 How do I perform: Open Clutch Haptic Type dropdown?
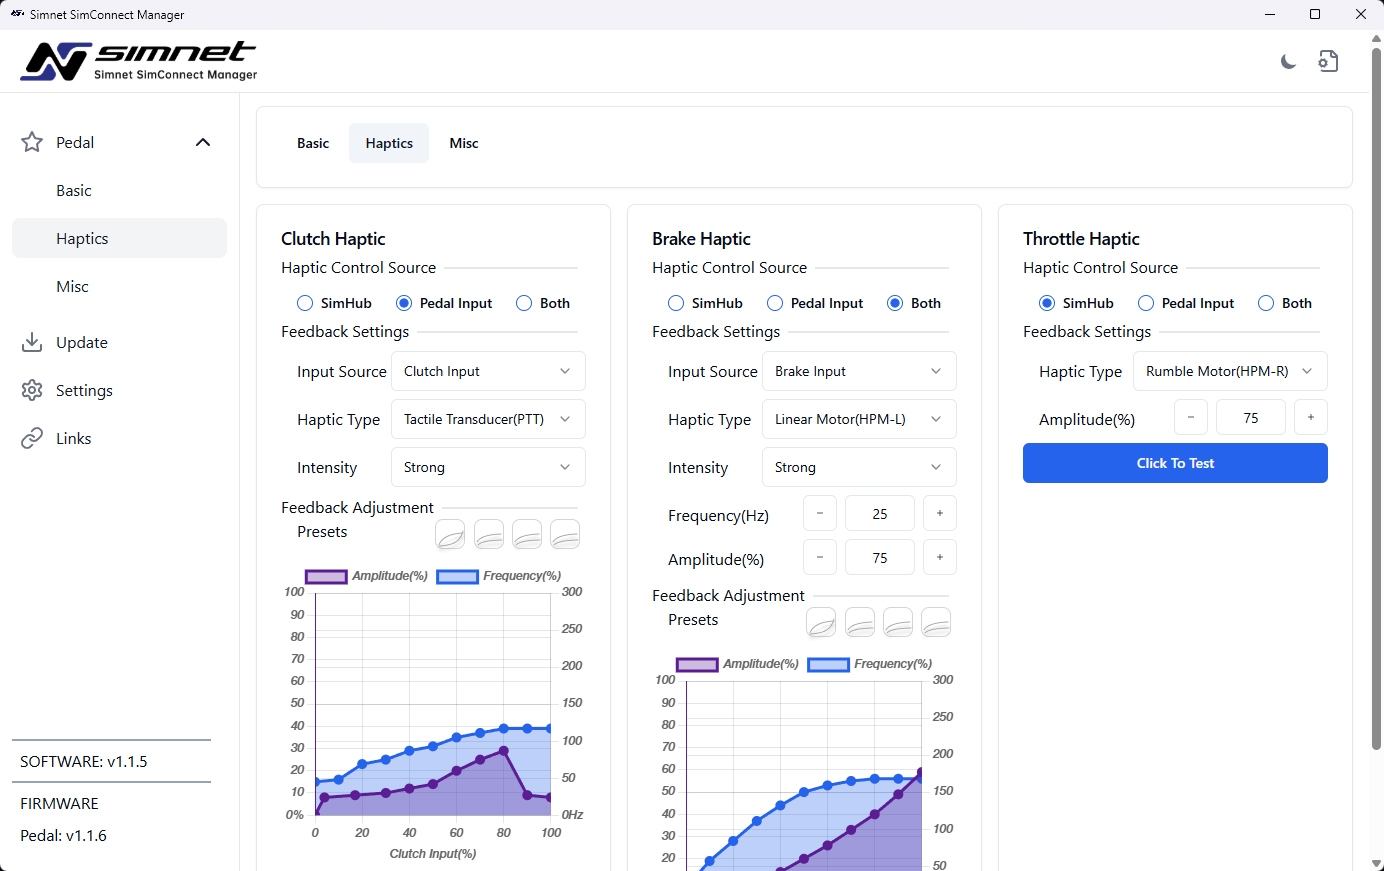point(488,420)
